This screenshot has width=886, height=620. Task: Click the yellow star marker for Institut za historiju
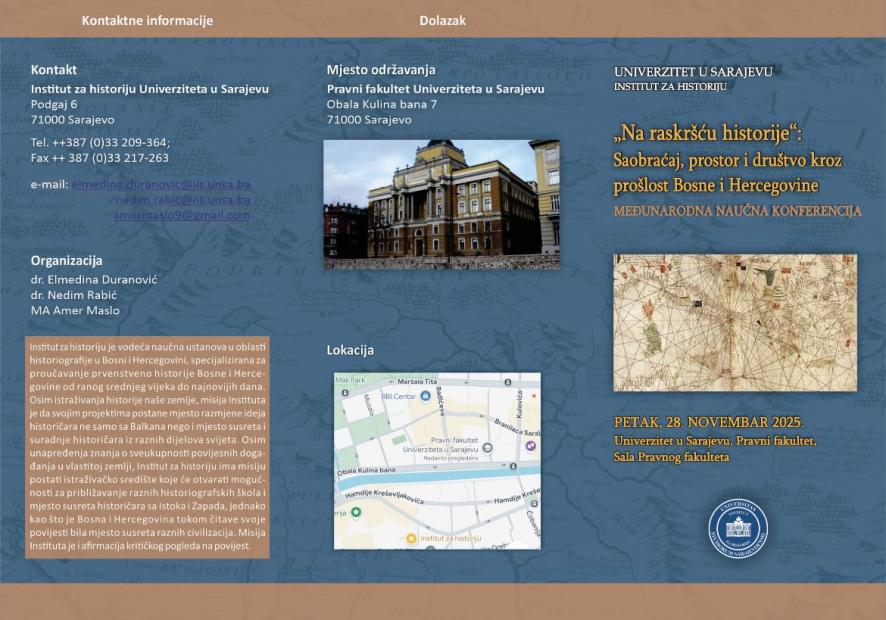pyautogui.click(x=411, y=537)
